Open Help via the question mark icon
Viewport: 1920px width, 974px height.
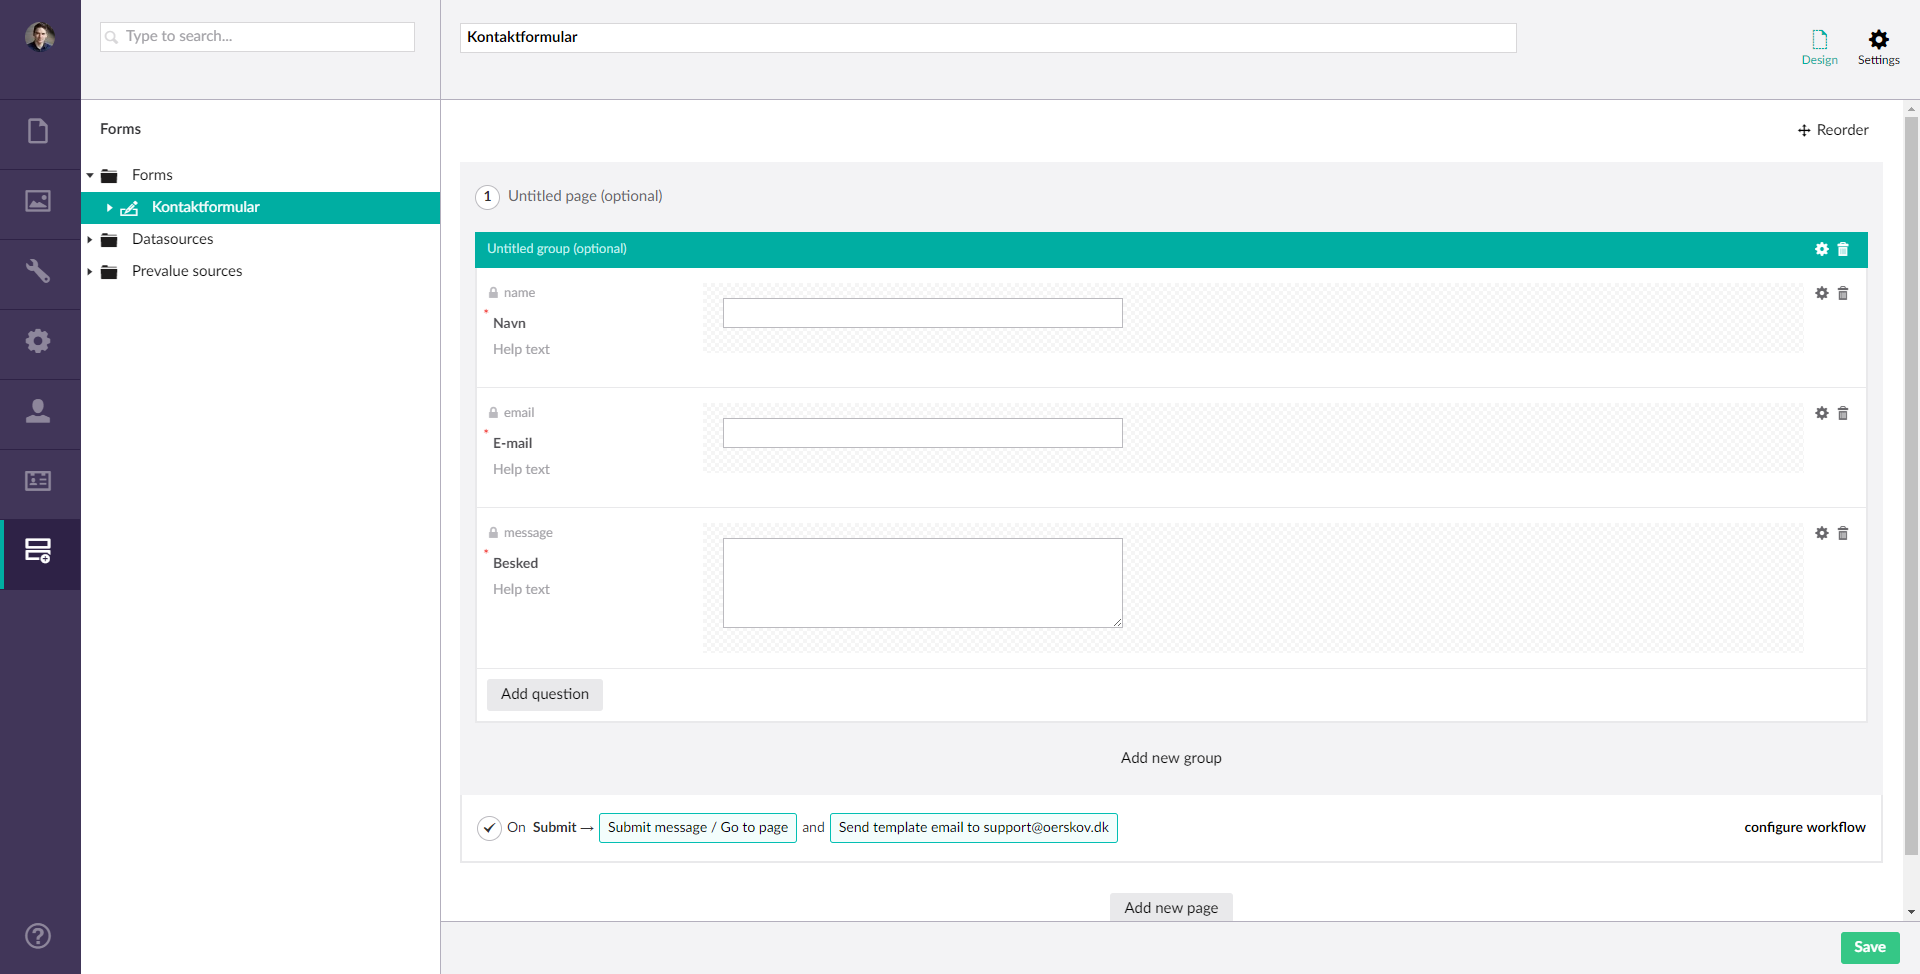[37, 936]
